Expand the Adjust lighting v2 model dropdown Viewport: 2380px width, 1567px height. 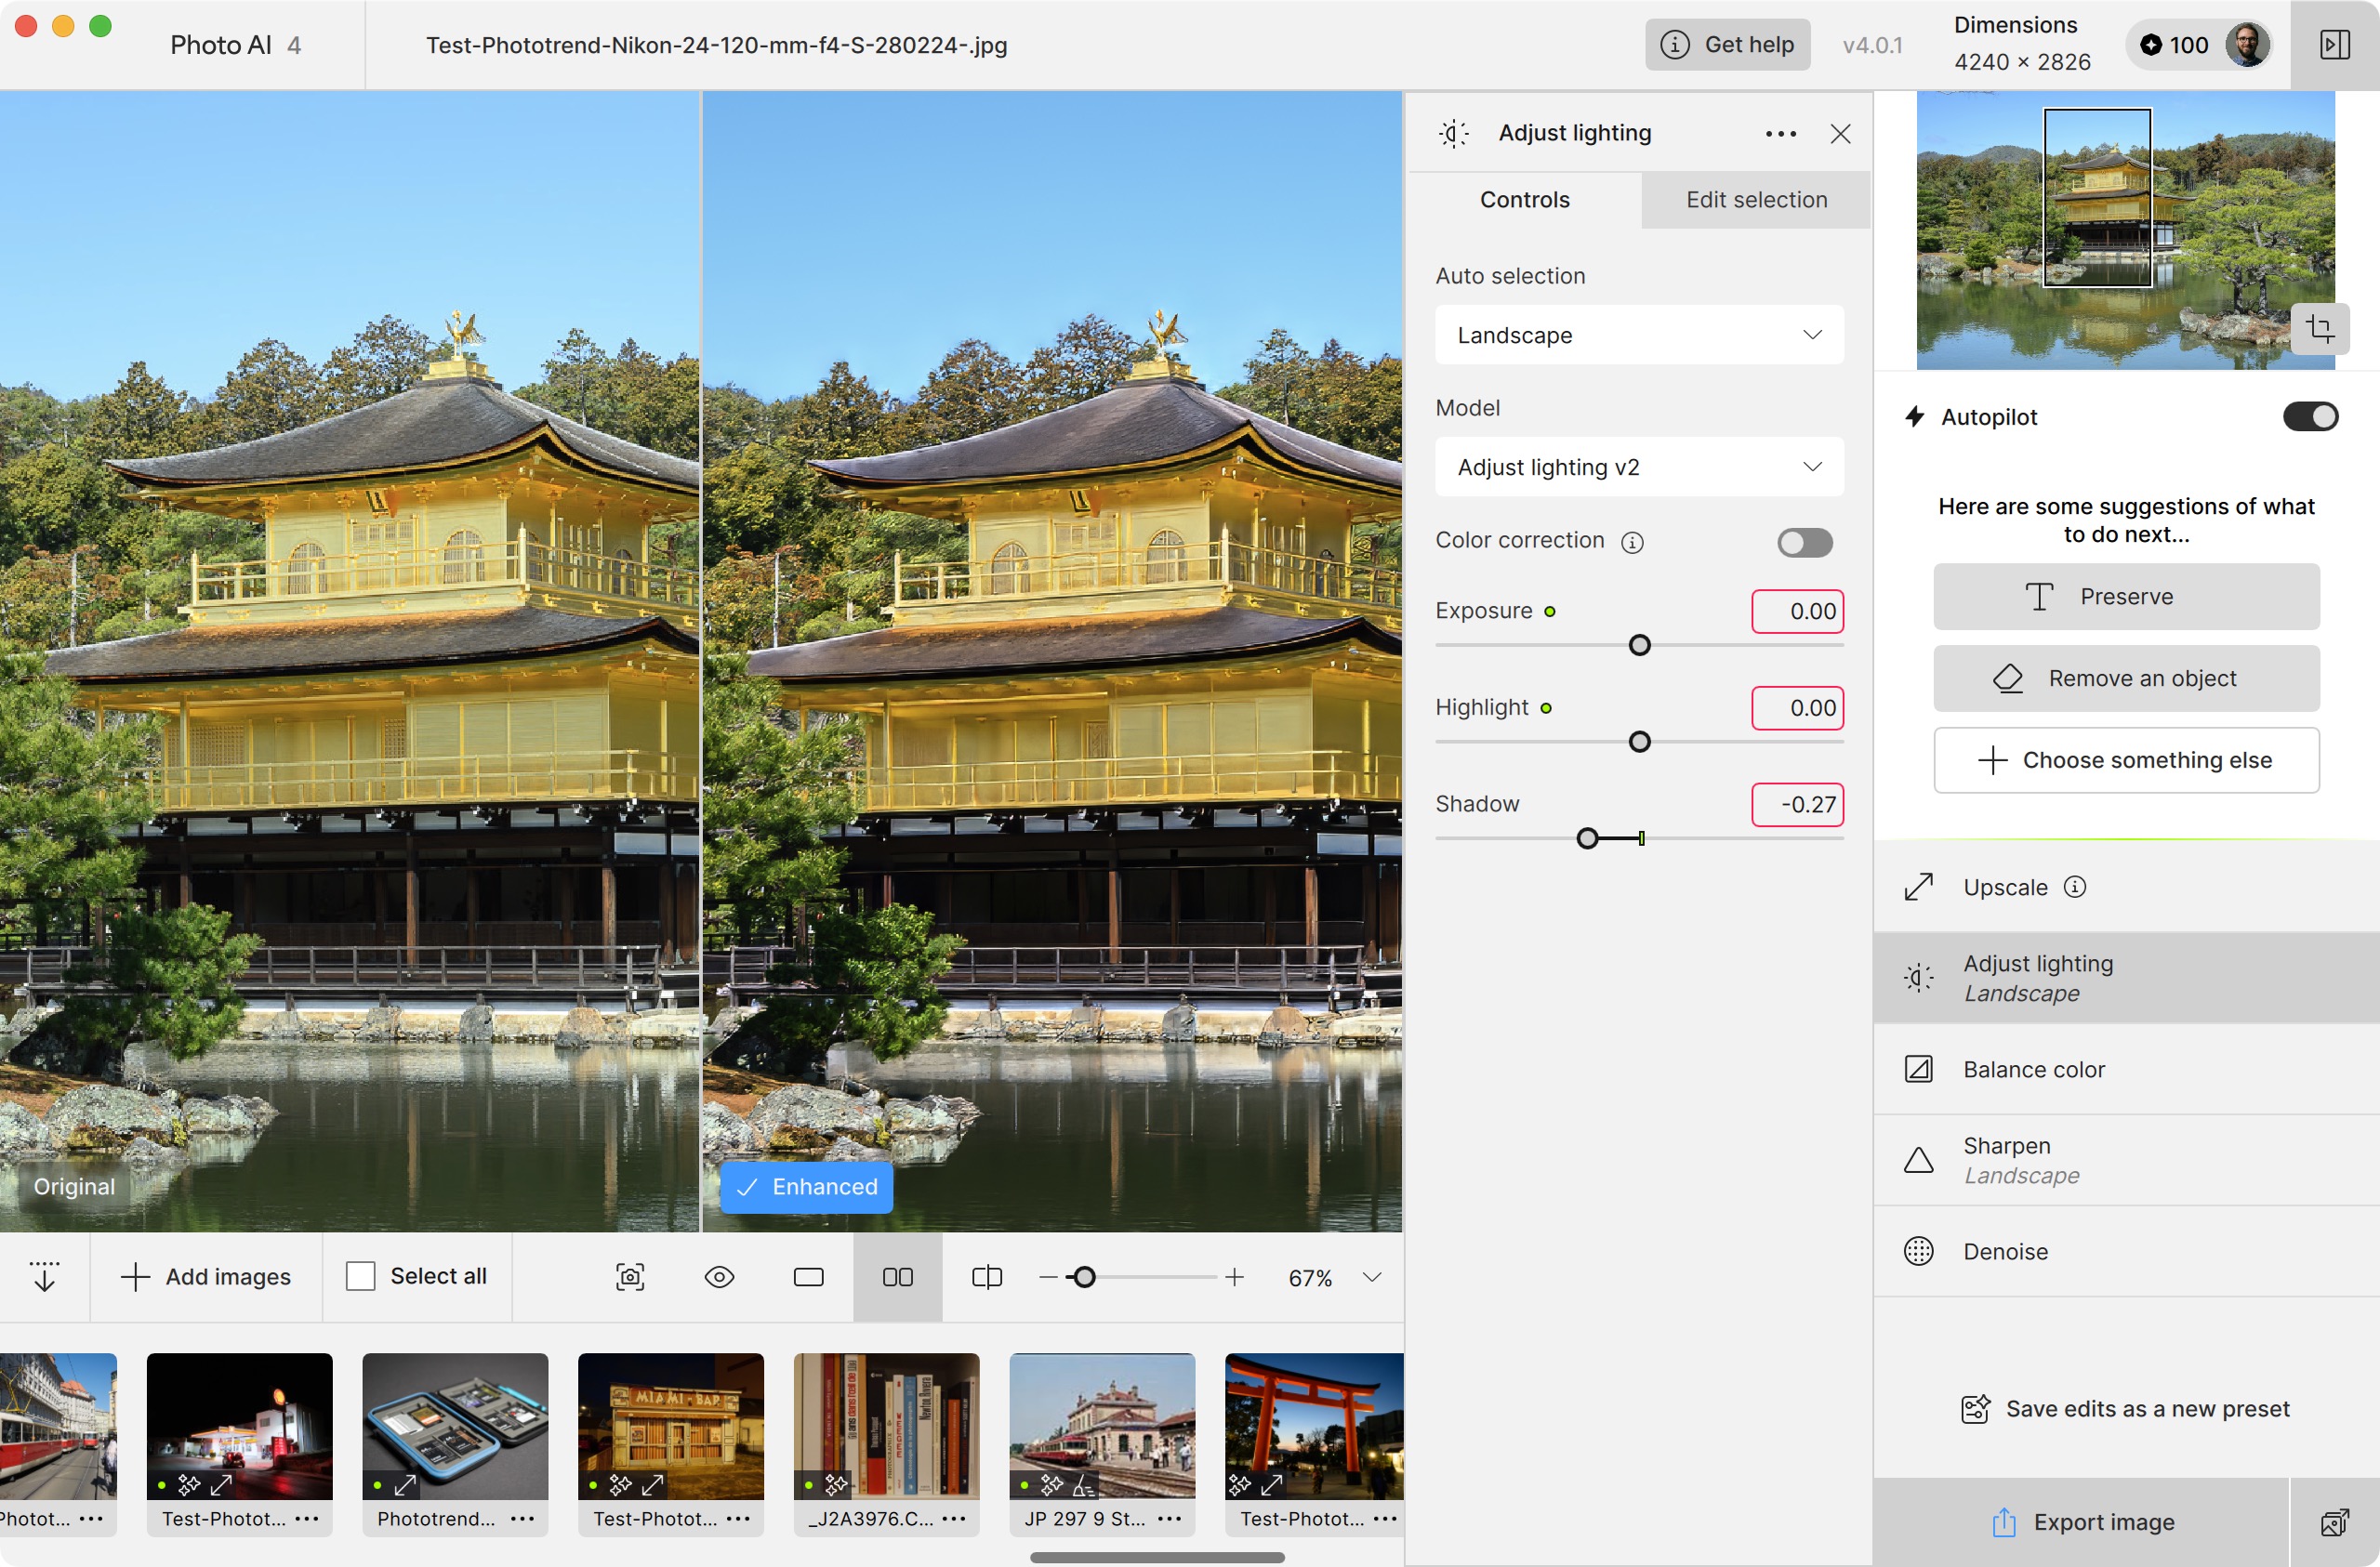point(1638,467)
